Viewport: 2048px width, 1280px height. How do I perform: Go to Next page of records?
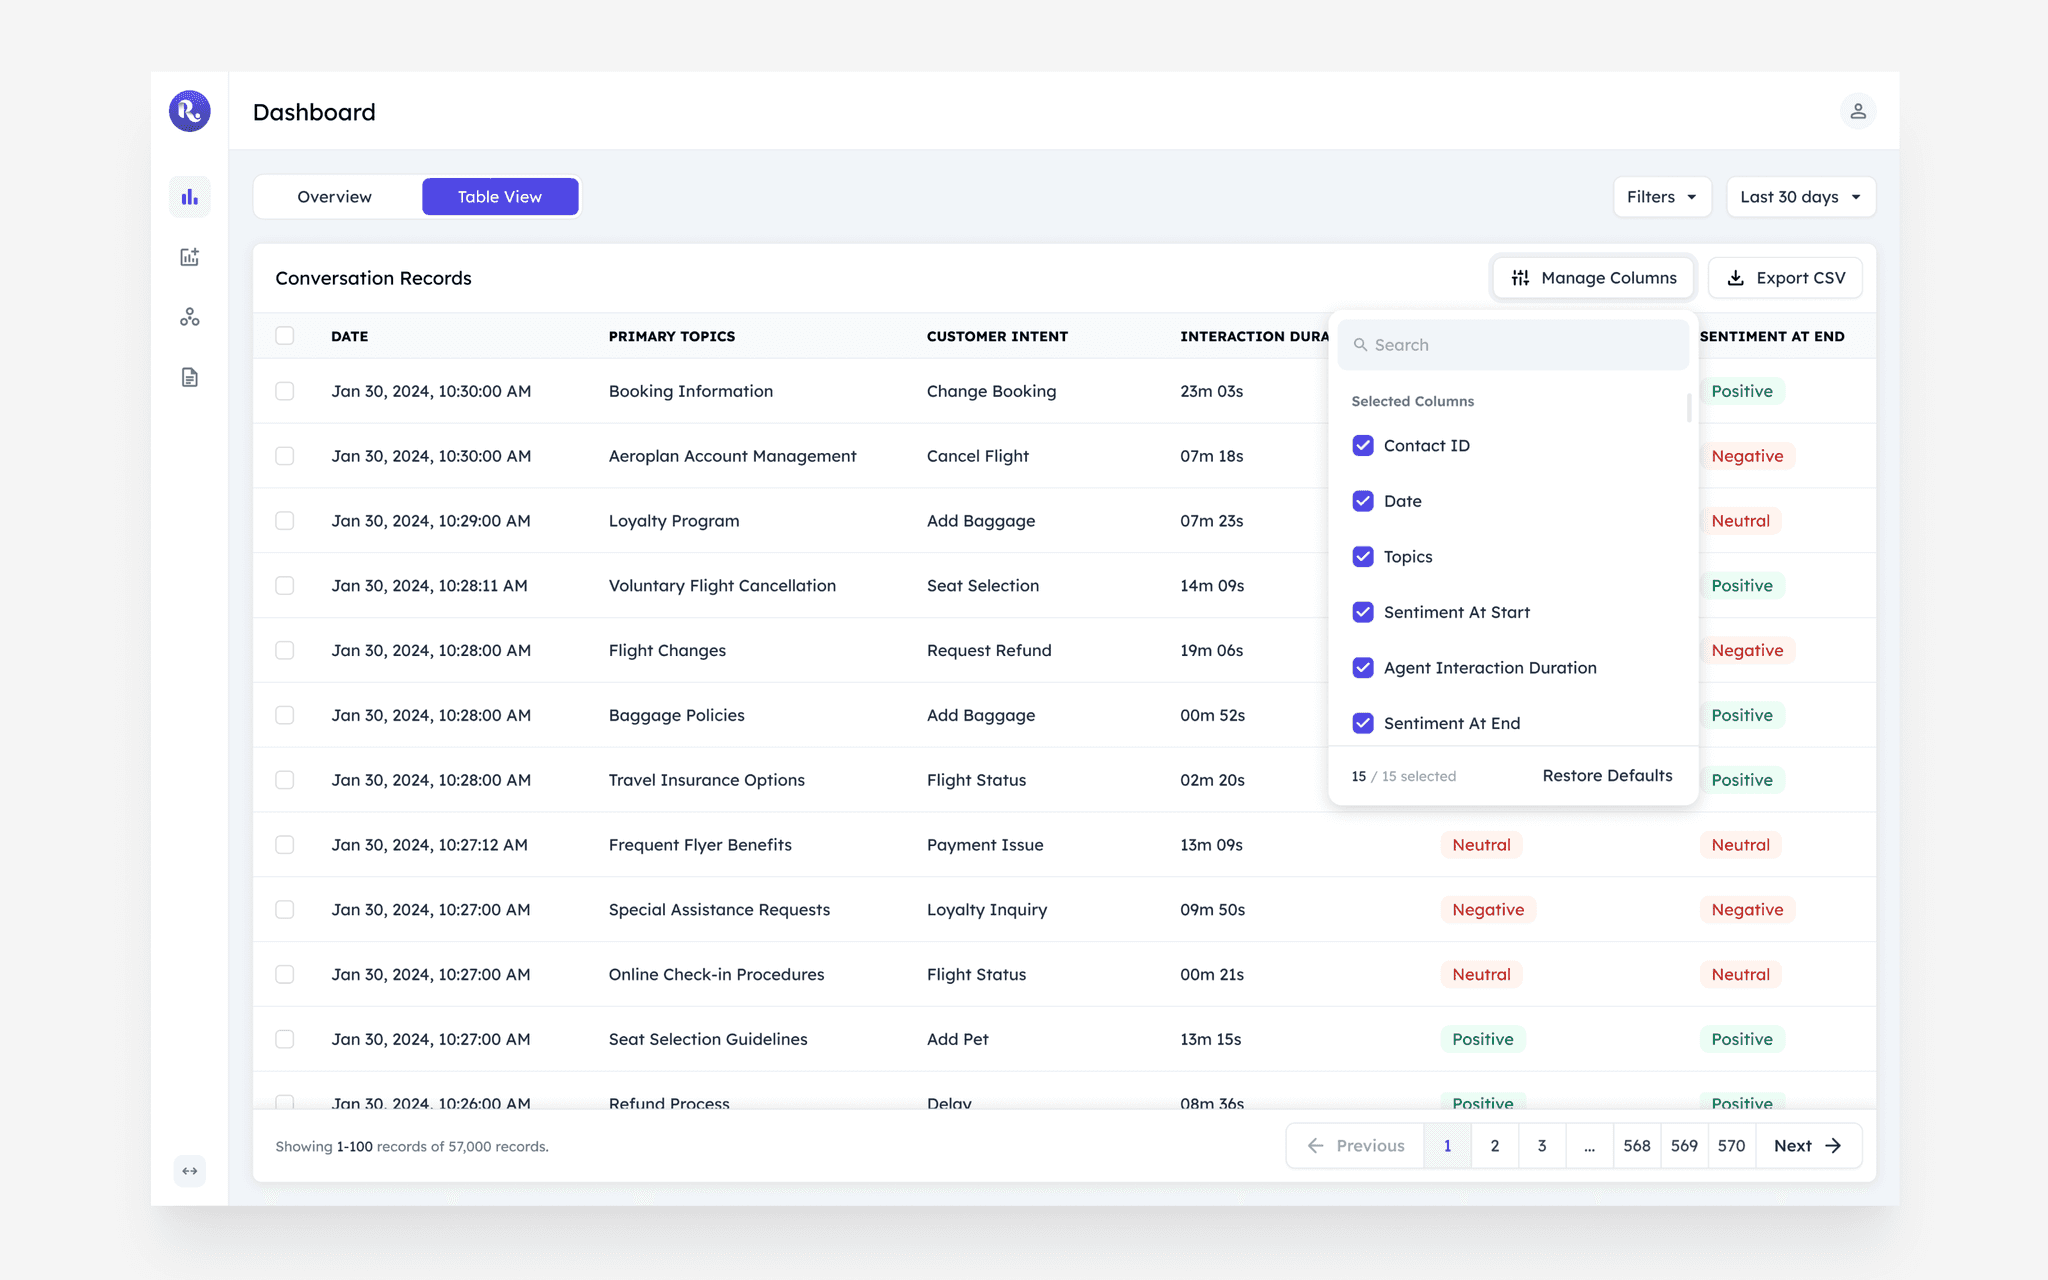[1806, 1146]
